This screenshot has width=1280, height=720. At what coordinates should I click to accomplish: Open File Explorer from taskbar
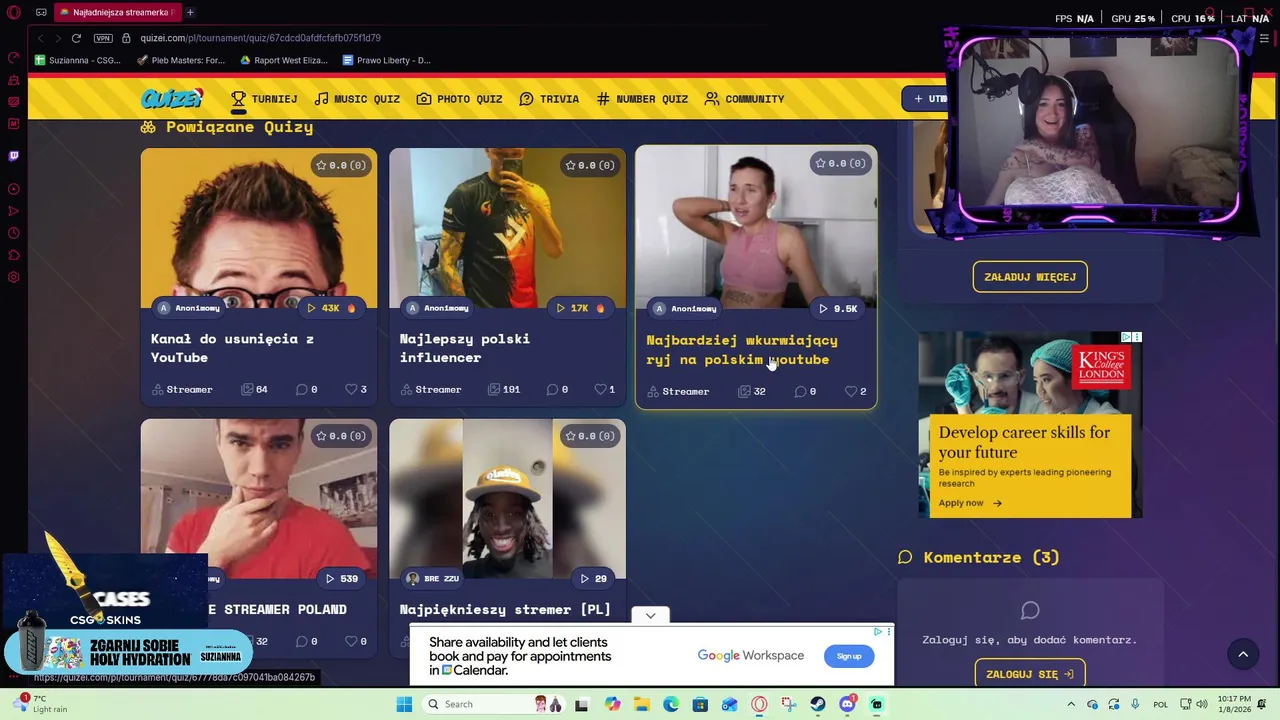(x=642, y=704)
